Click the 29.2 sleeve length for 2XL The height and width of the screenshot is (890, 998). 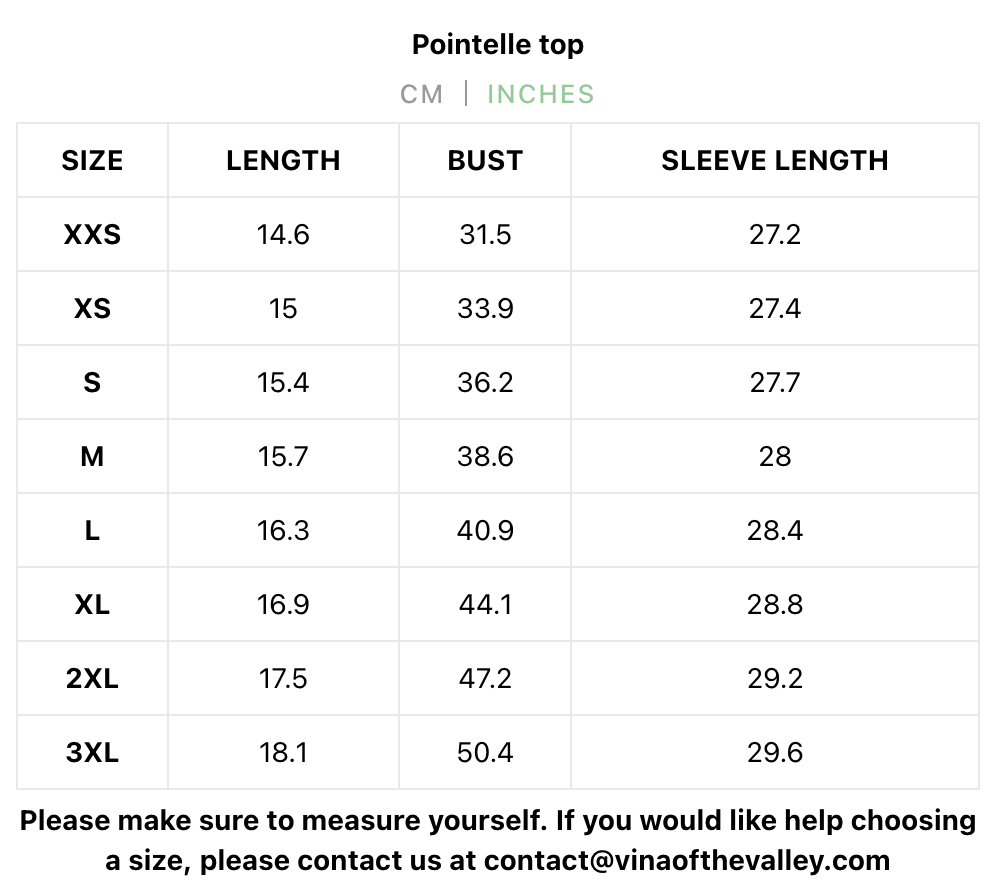pyautogui.click(x=774, y=678)
